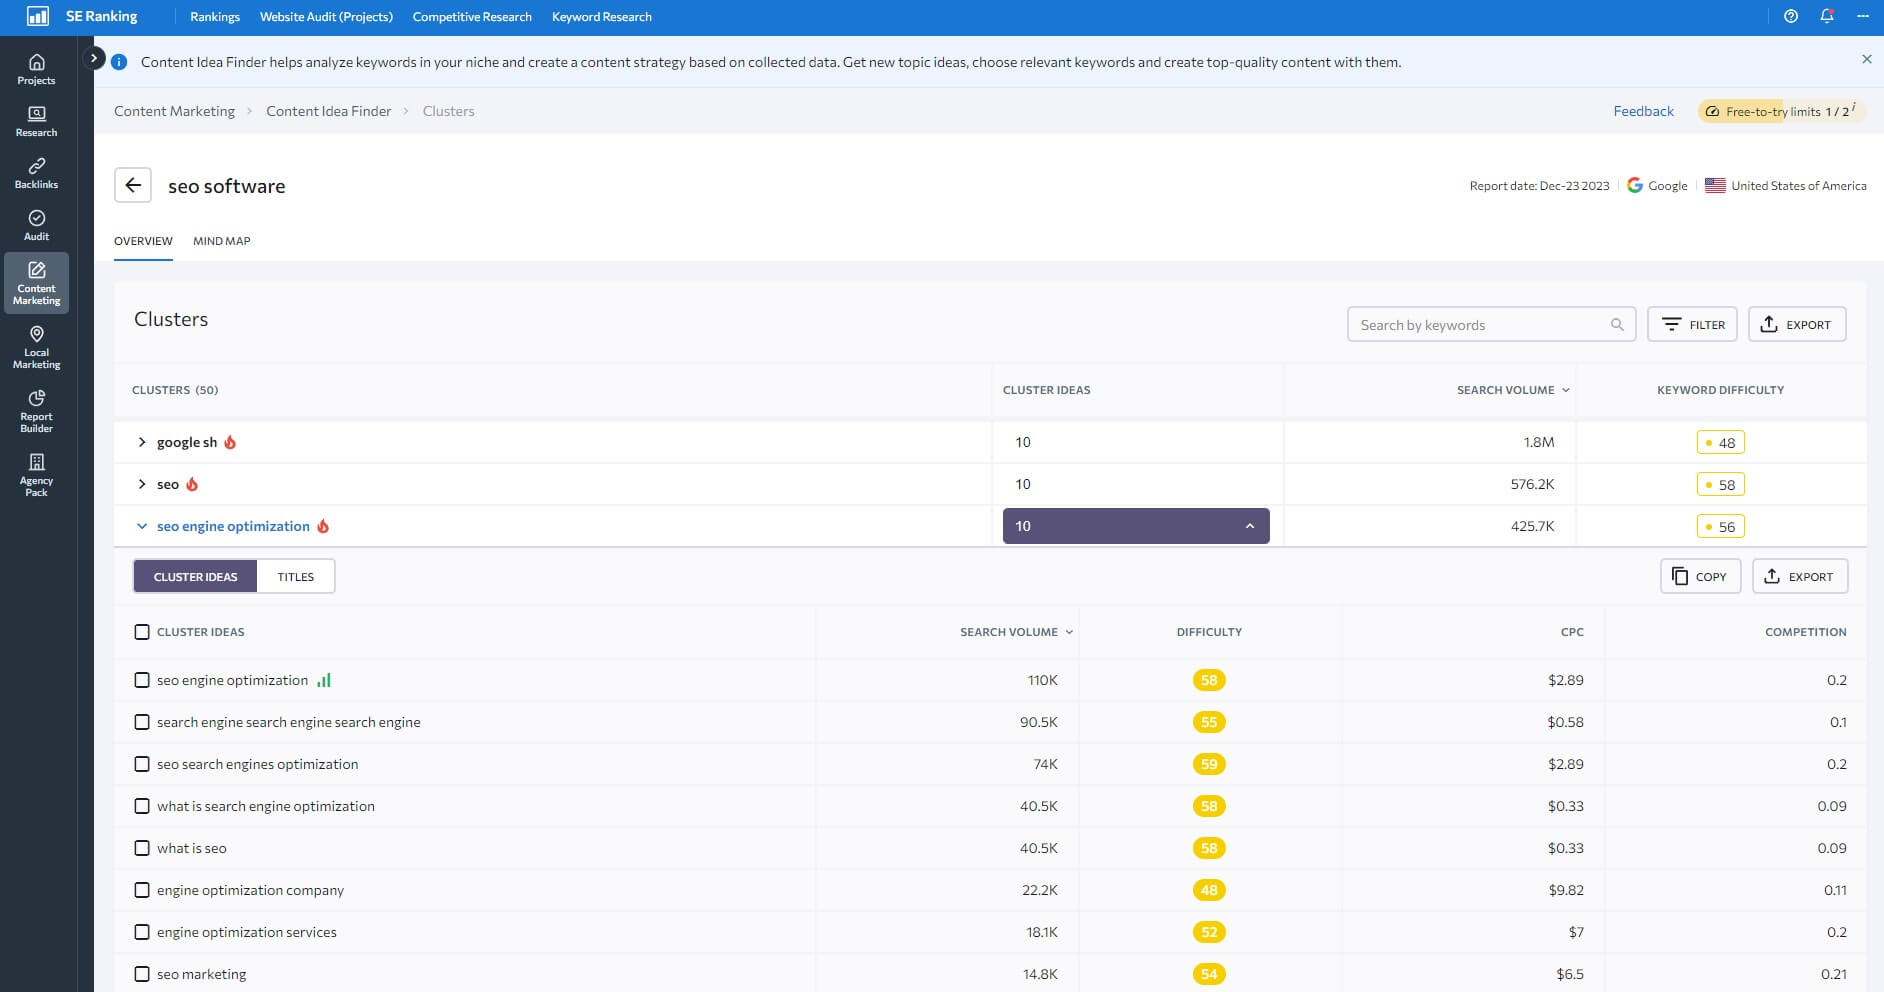The width and height of the screenshot is (1884, 992).
Task: Sort clusters by Search Volume header
Action: tap(1512, 390)
